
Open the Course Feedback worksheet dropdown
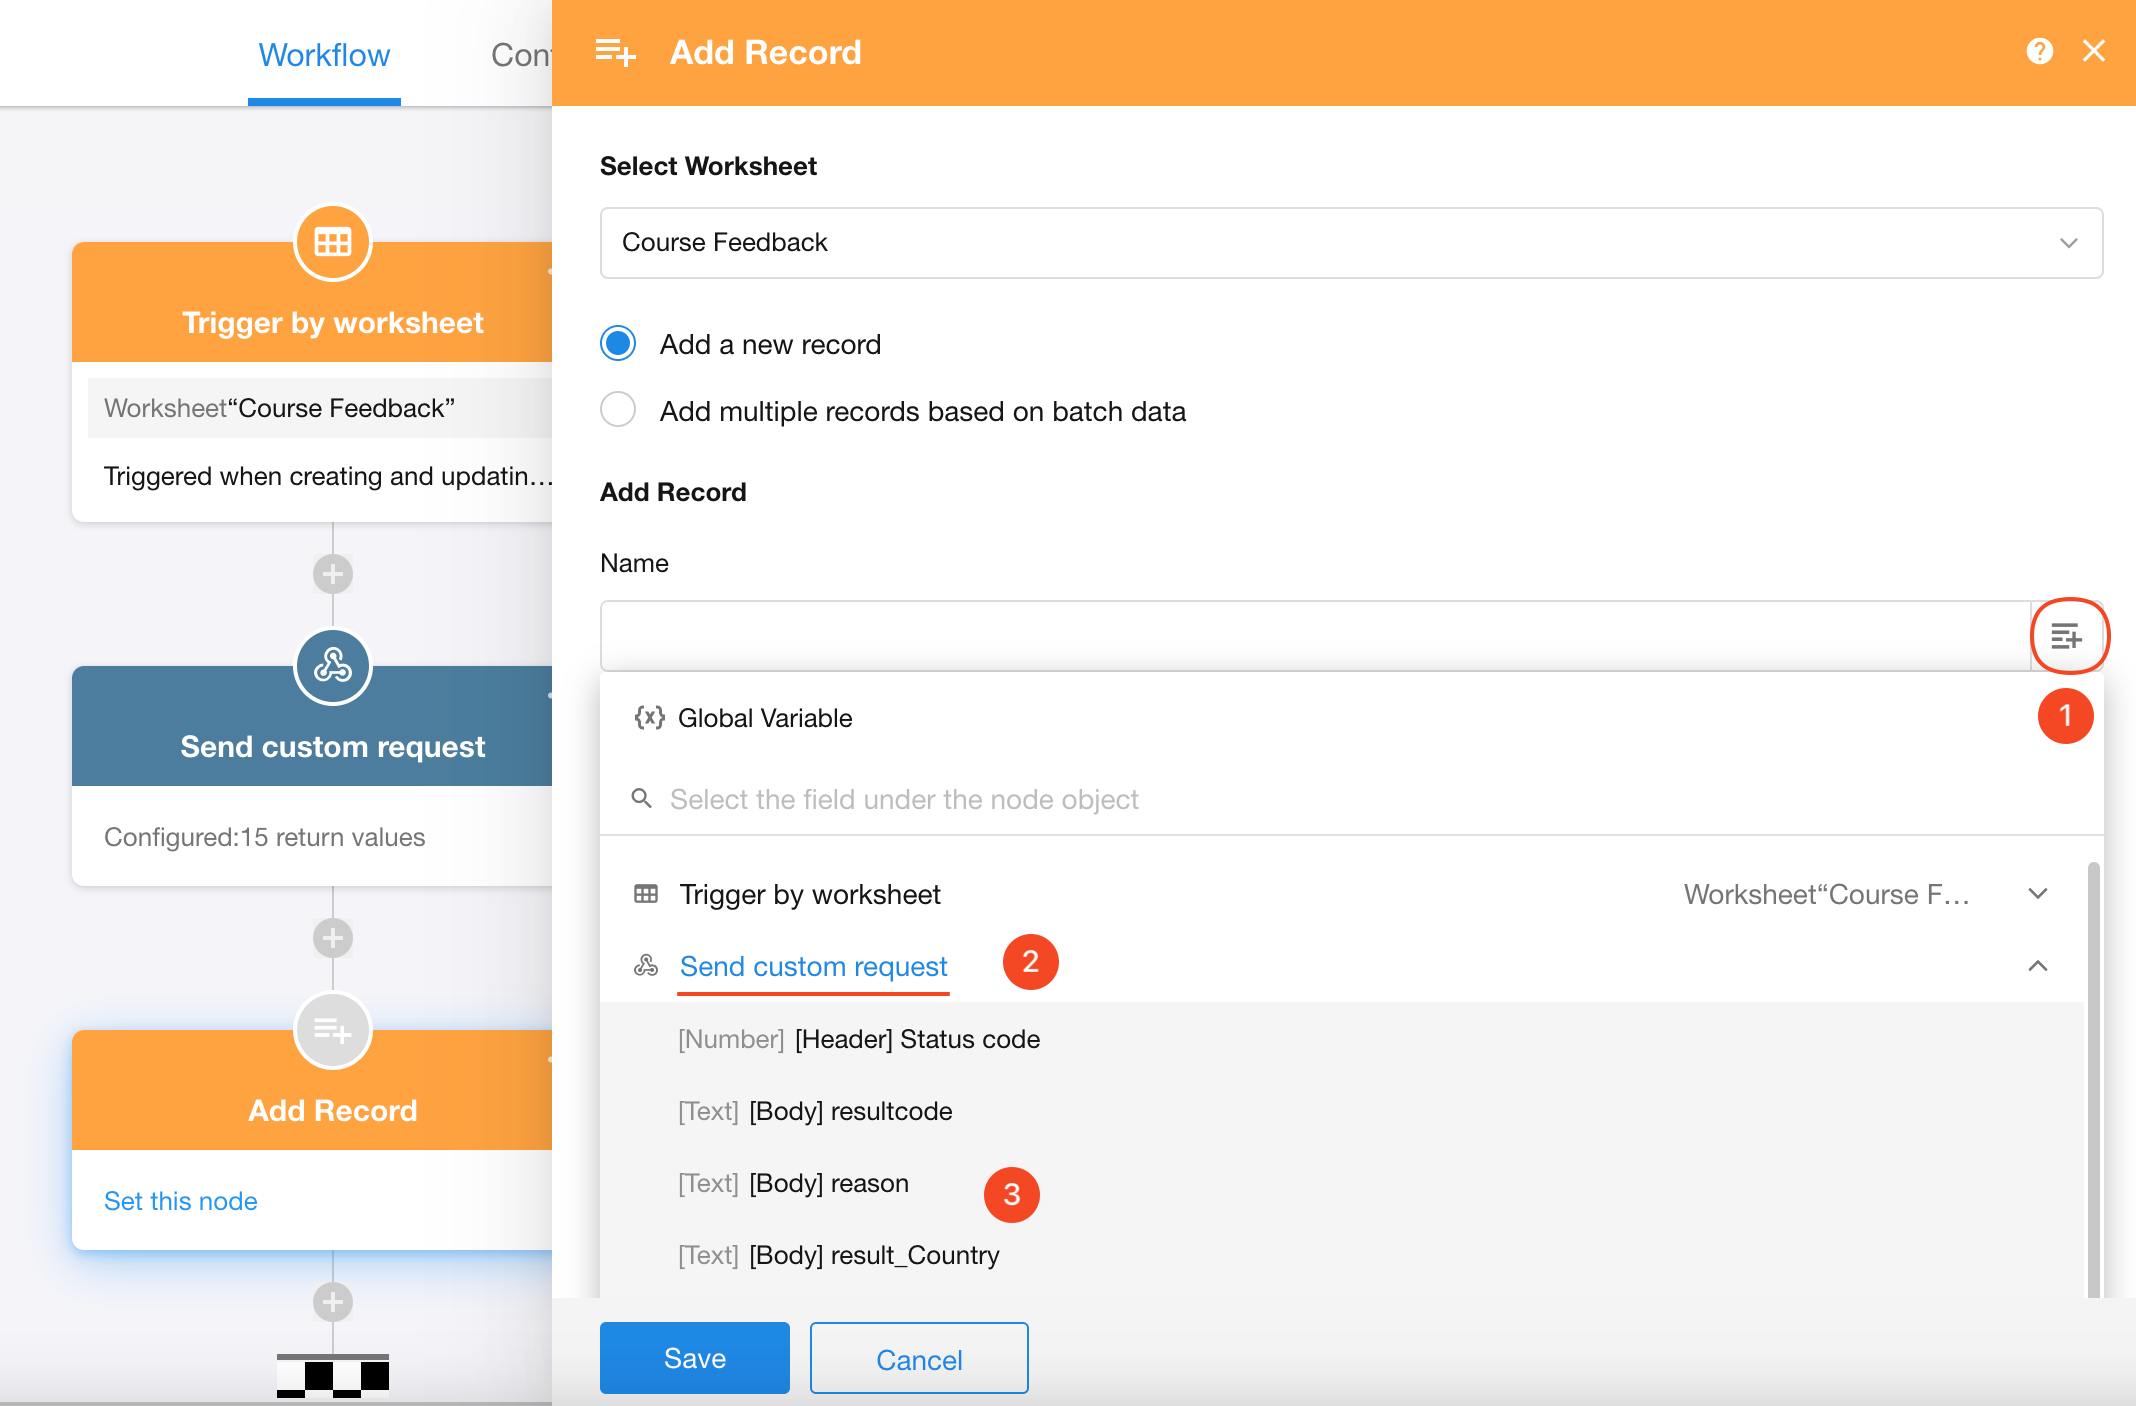[x=1350, y=243]
